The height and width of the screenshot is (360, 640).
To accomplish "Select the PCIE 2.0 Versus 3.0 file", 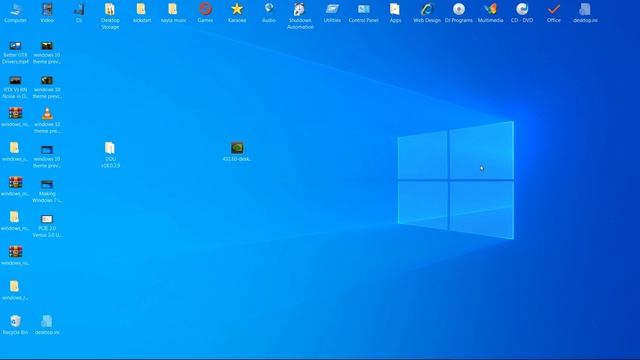I will click(47, 226).
